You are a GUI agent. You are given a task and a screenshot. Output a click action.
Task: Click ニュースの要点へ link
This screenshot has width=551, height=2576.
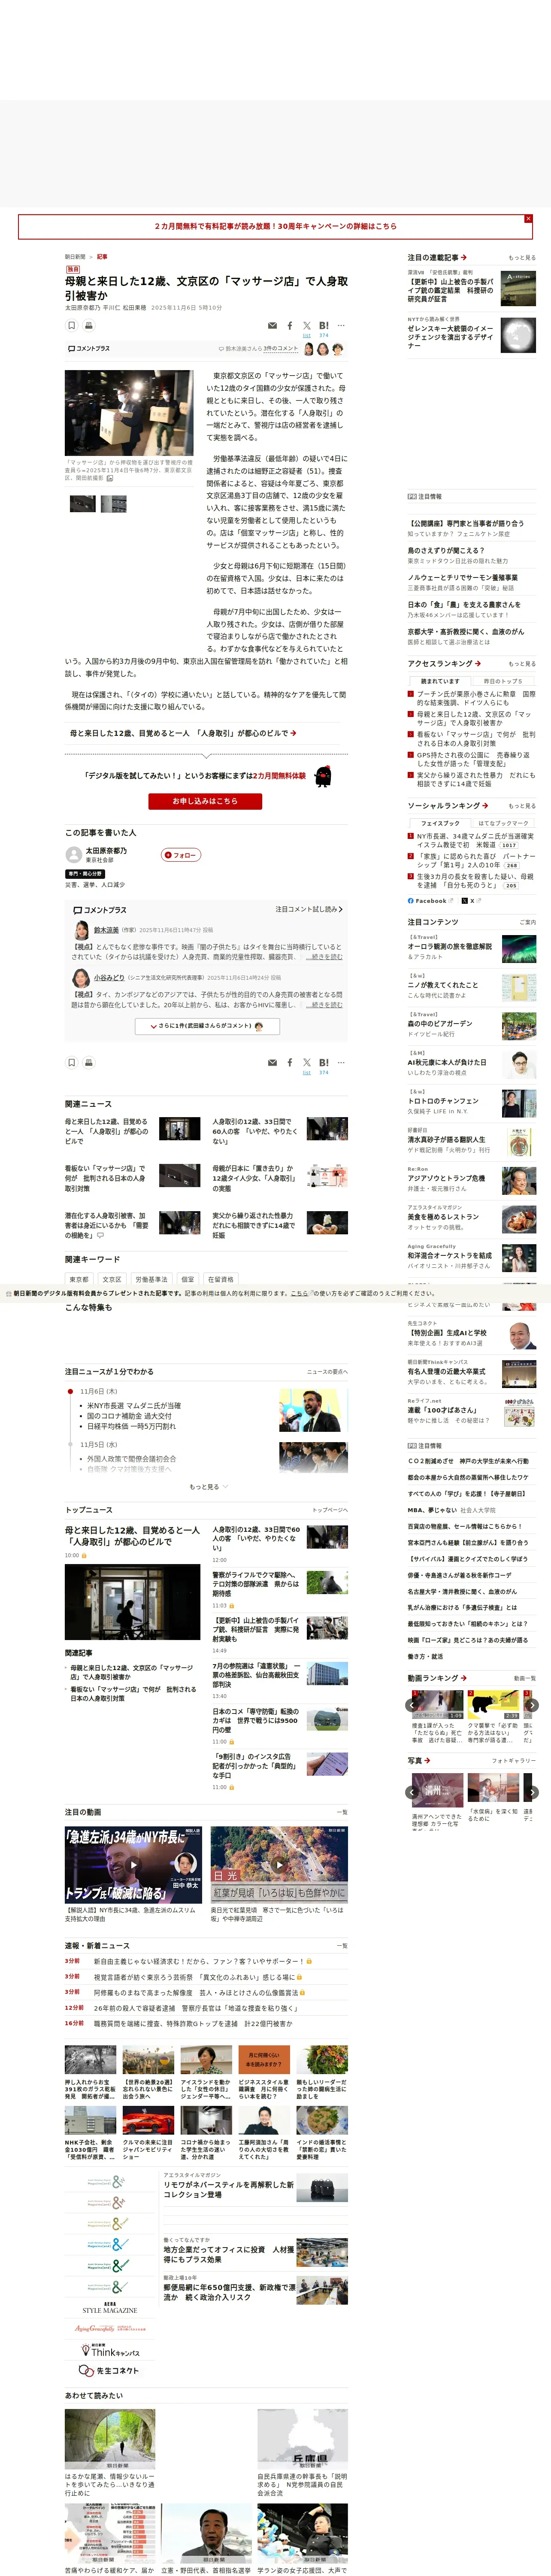click(327, 1372)
